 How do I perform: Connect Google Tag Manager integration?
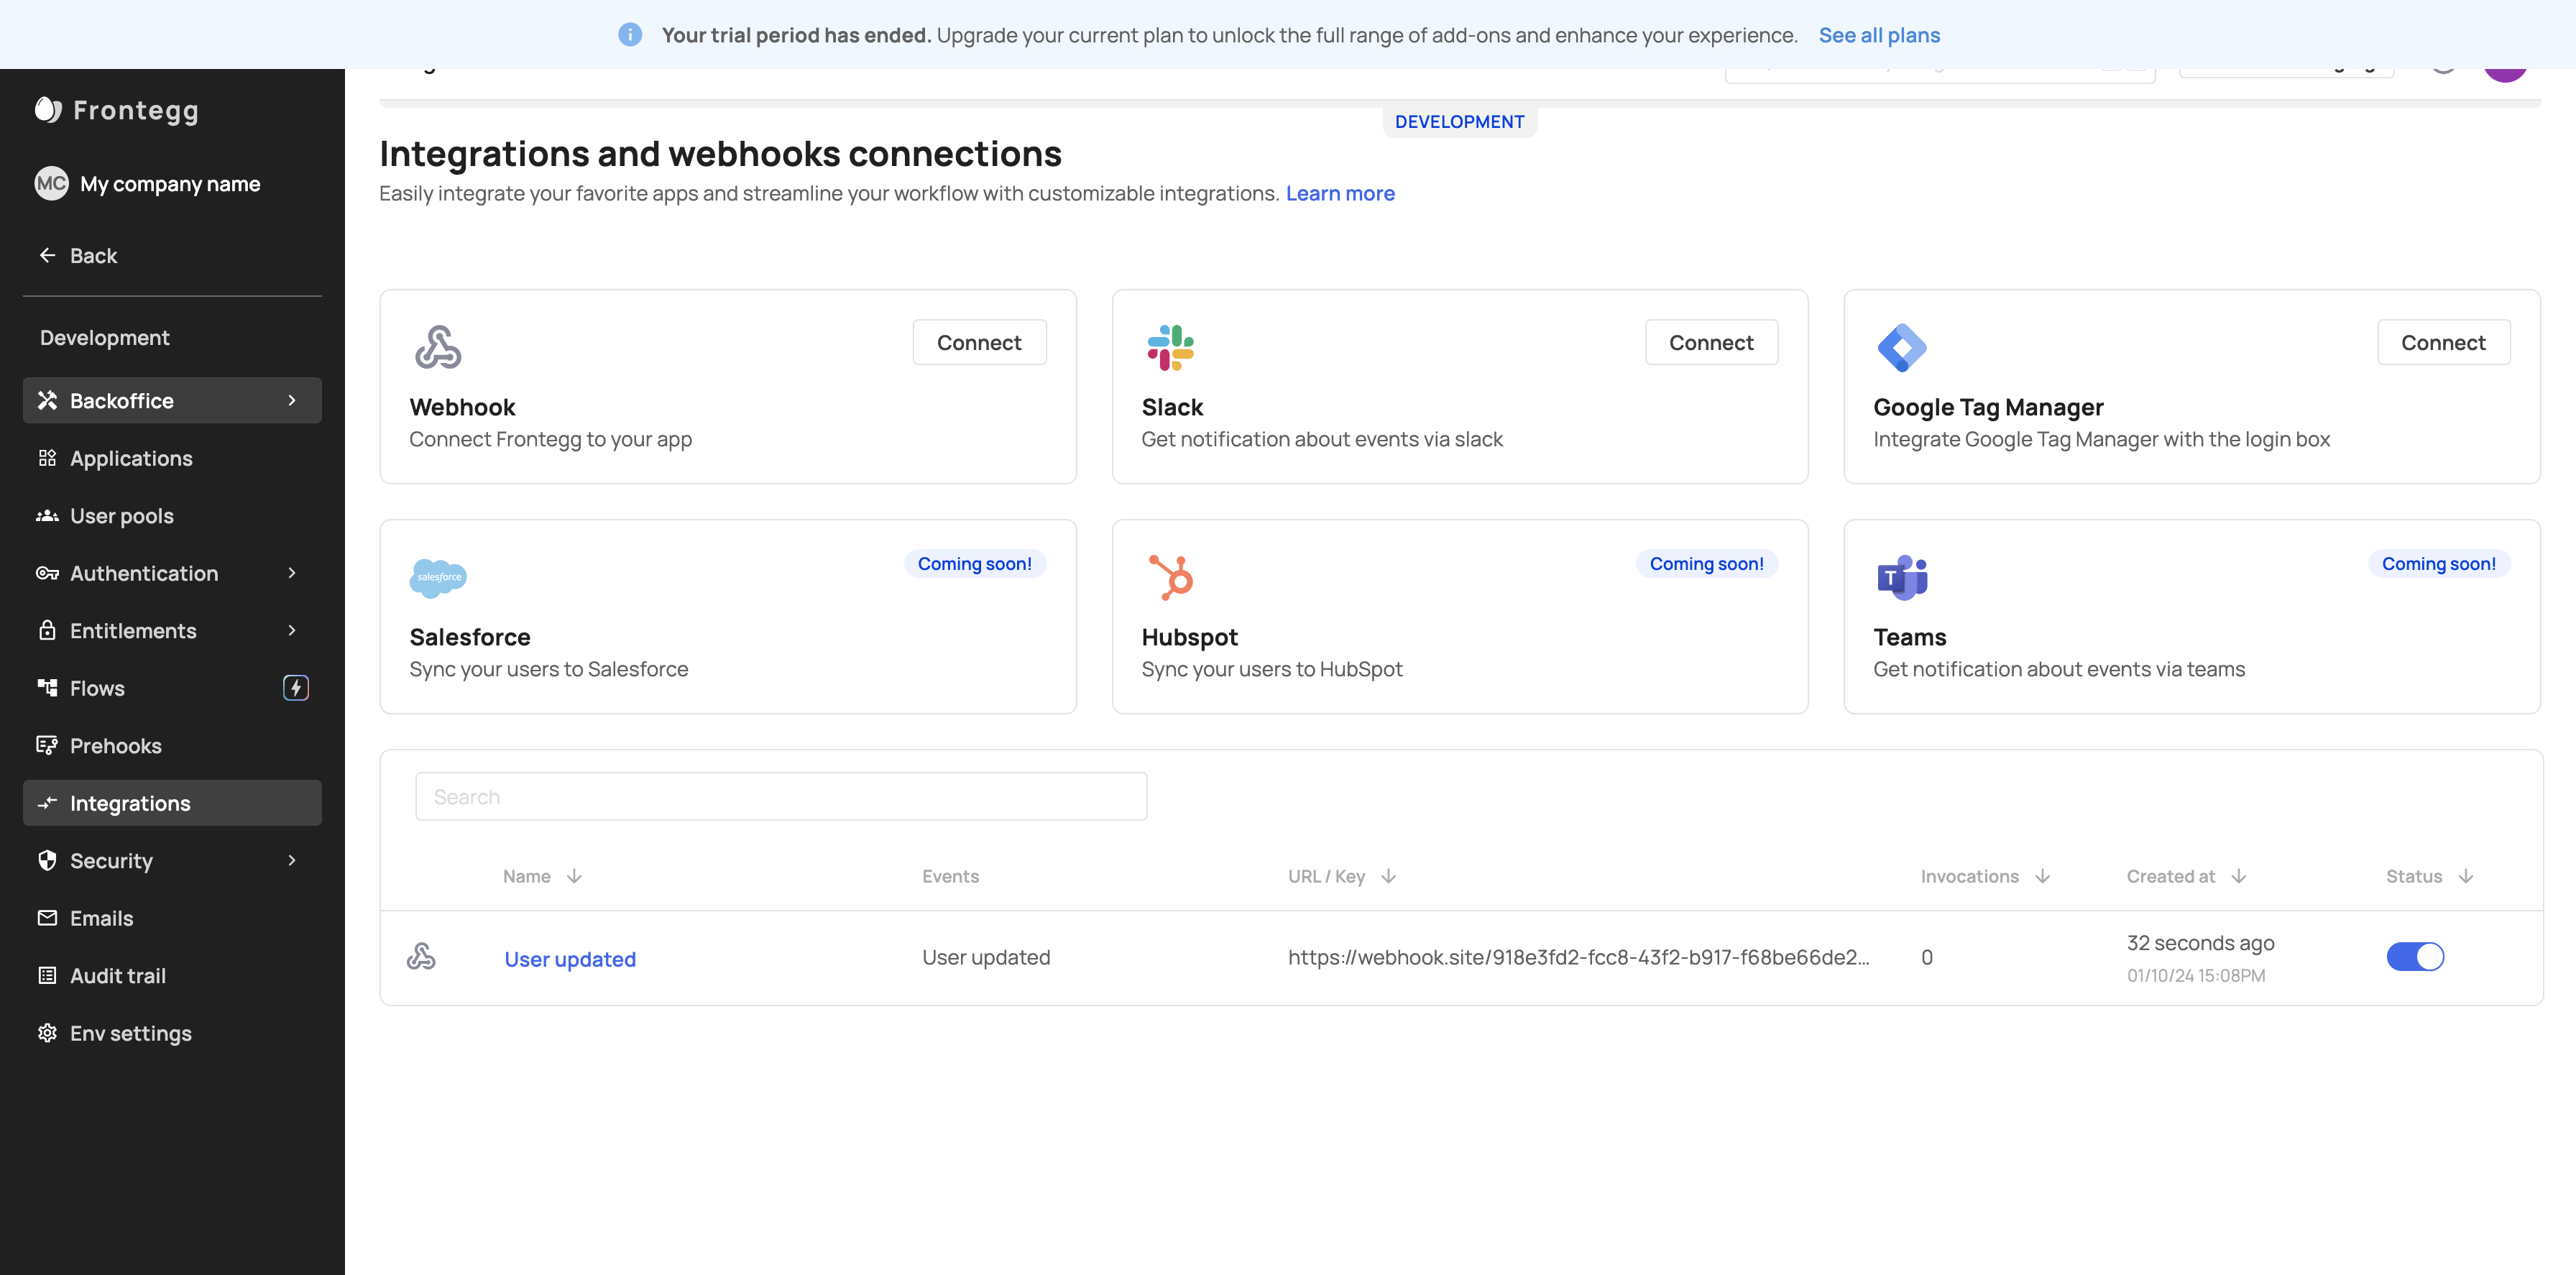2443,342
